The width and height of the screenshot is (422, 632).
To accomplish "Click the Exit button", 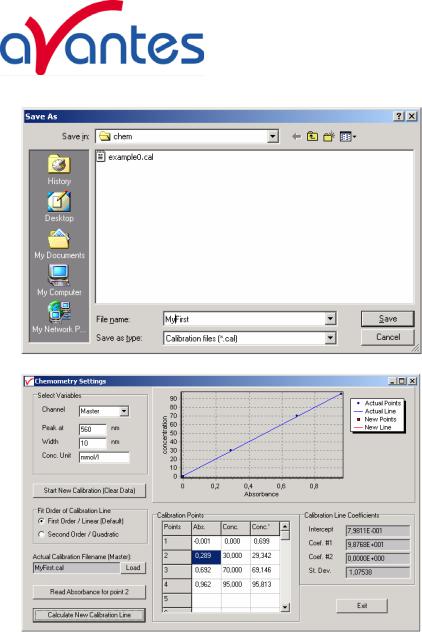I will (362, 605).
